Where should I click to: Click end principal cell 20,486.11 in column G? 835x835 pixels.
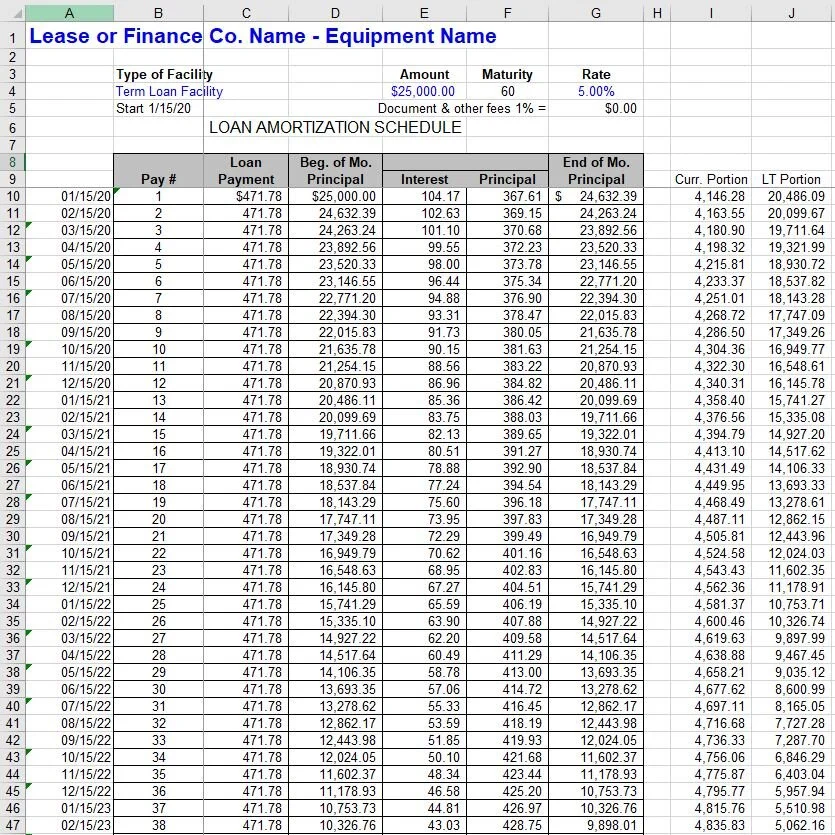596,383
